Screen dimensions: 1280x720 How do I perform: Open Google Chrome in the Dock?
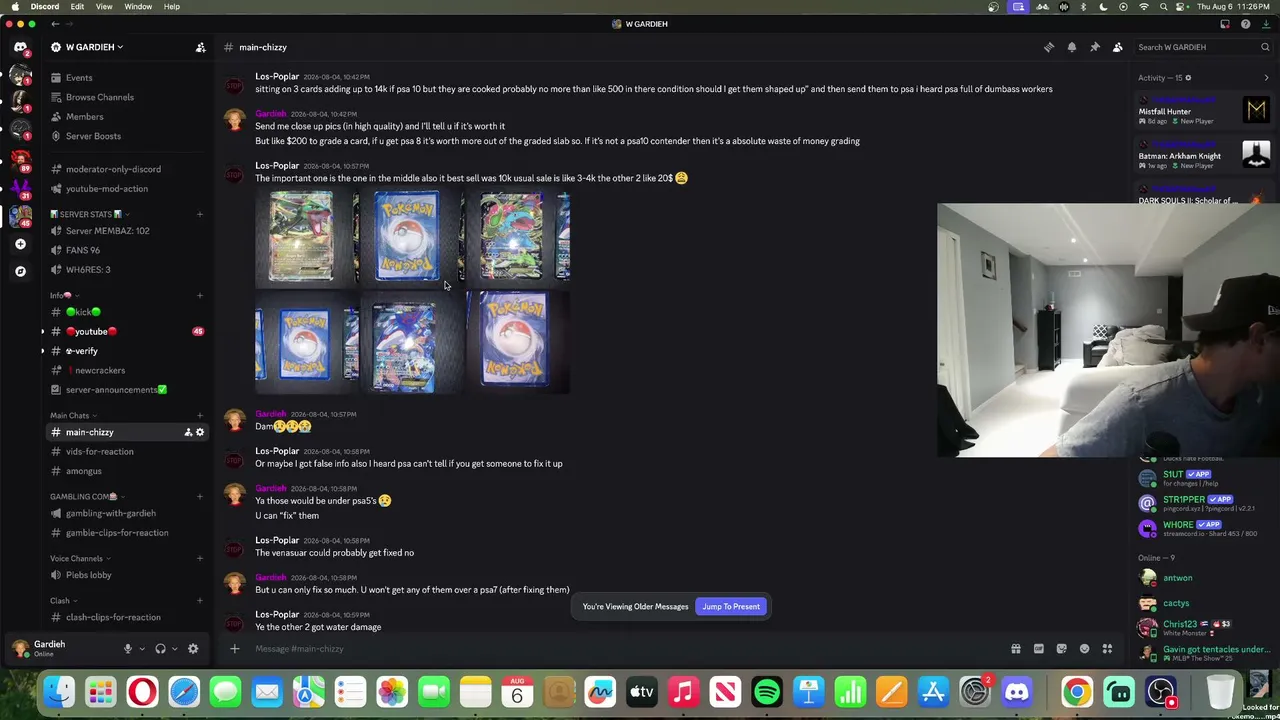[x=1077, y=692]
